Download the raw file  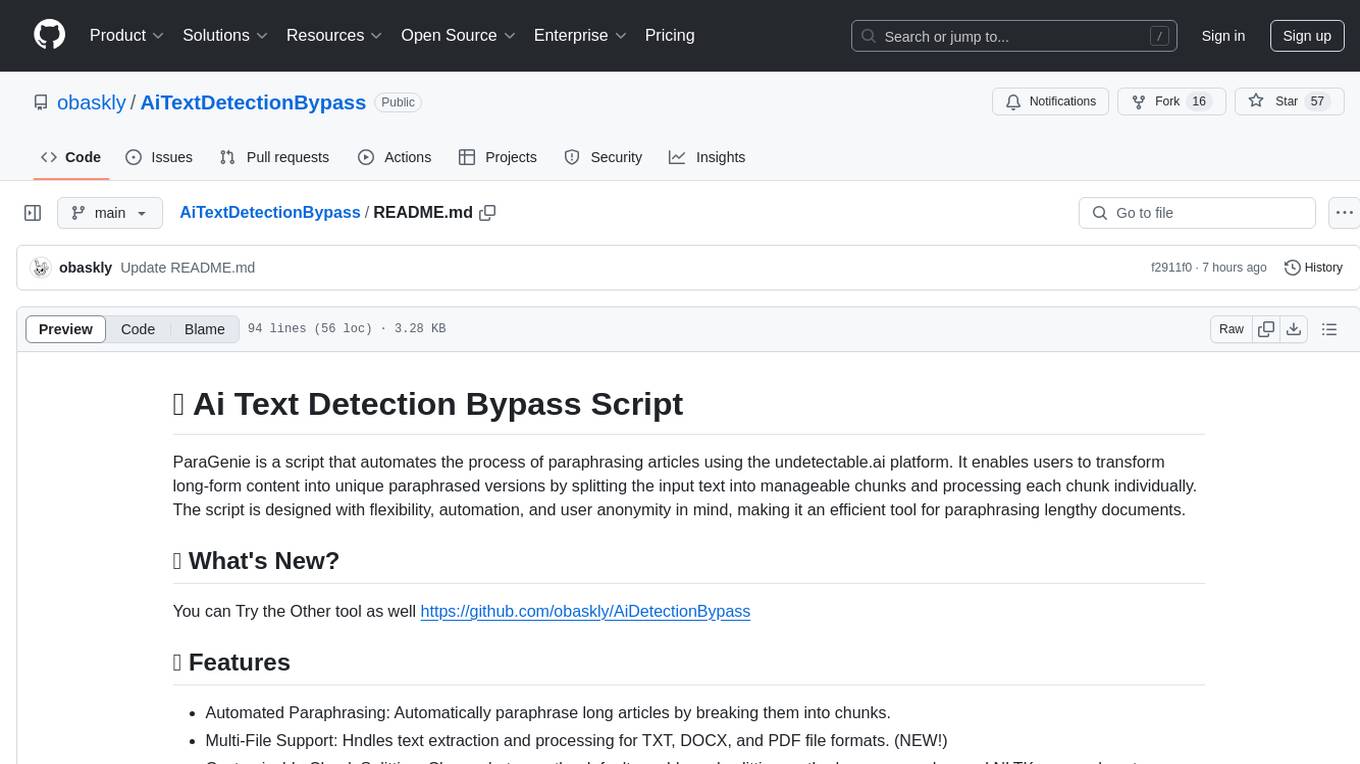click(1293, 329)
